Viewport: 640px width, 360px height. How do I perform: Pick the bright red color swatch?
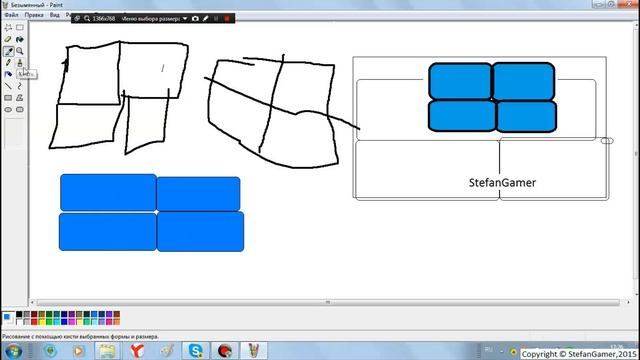[x=34, y=322]
